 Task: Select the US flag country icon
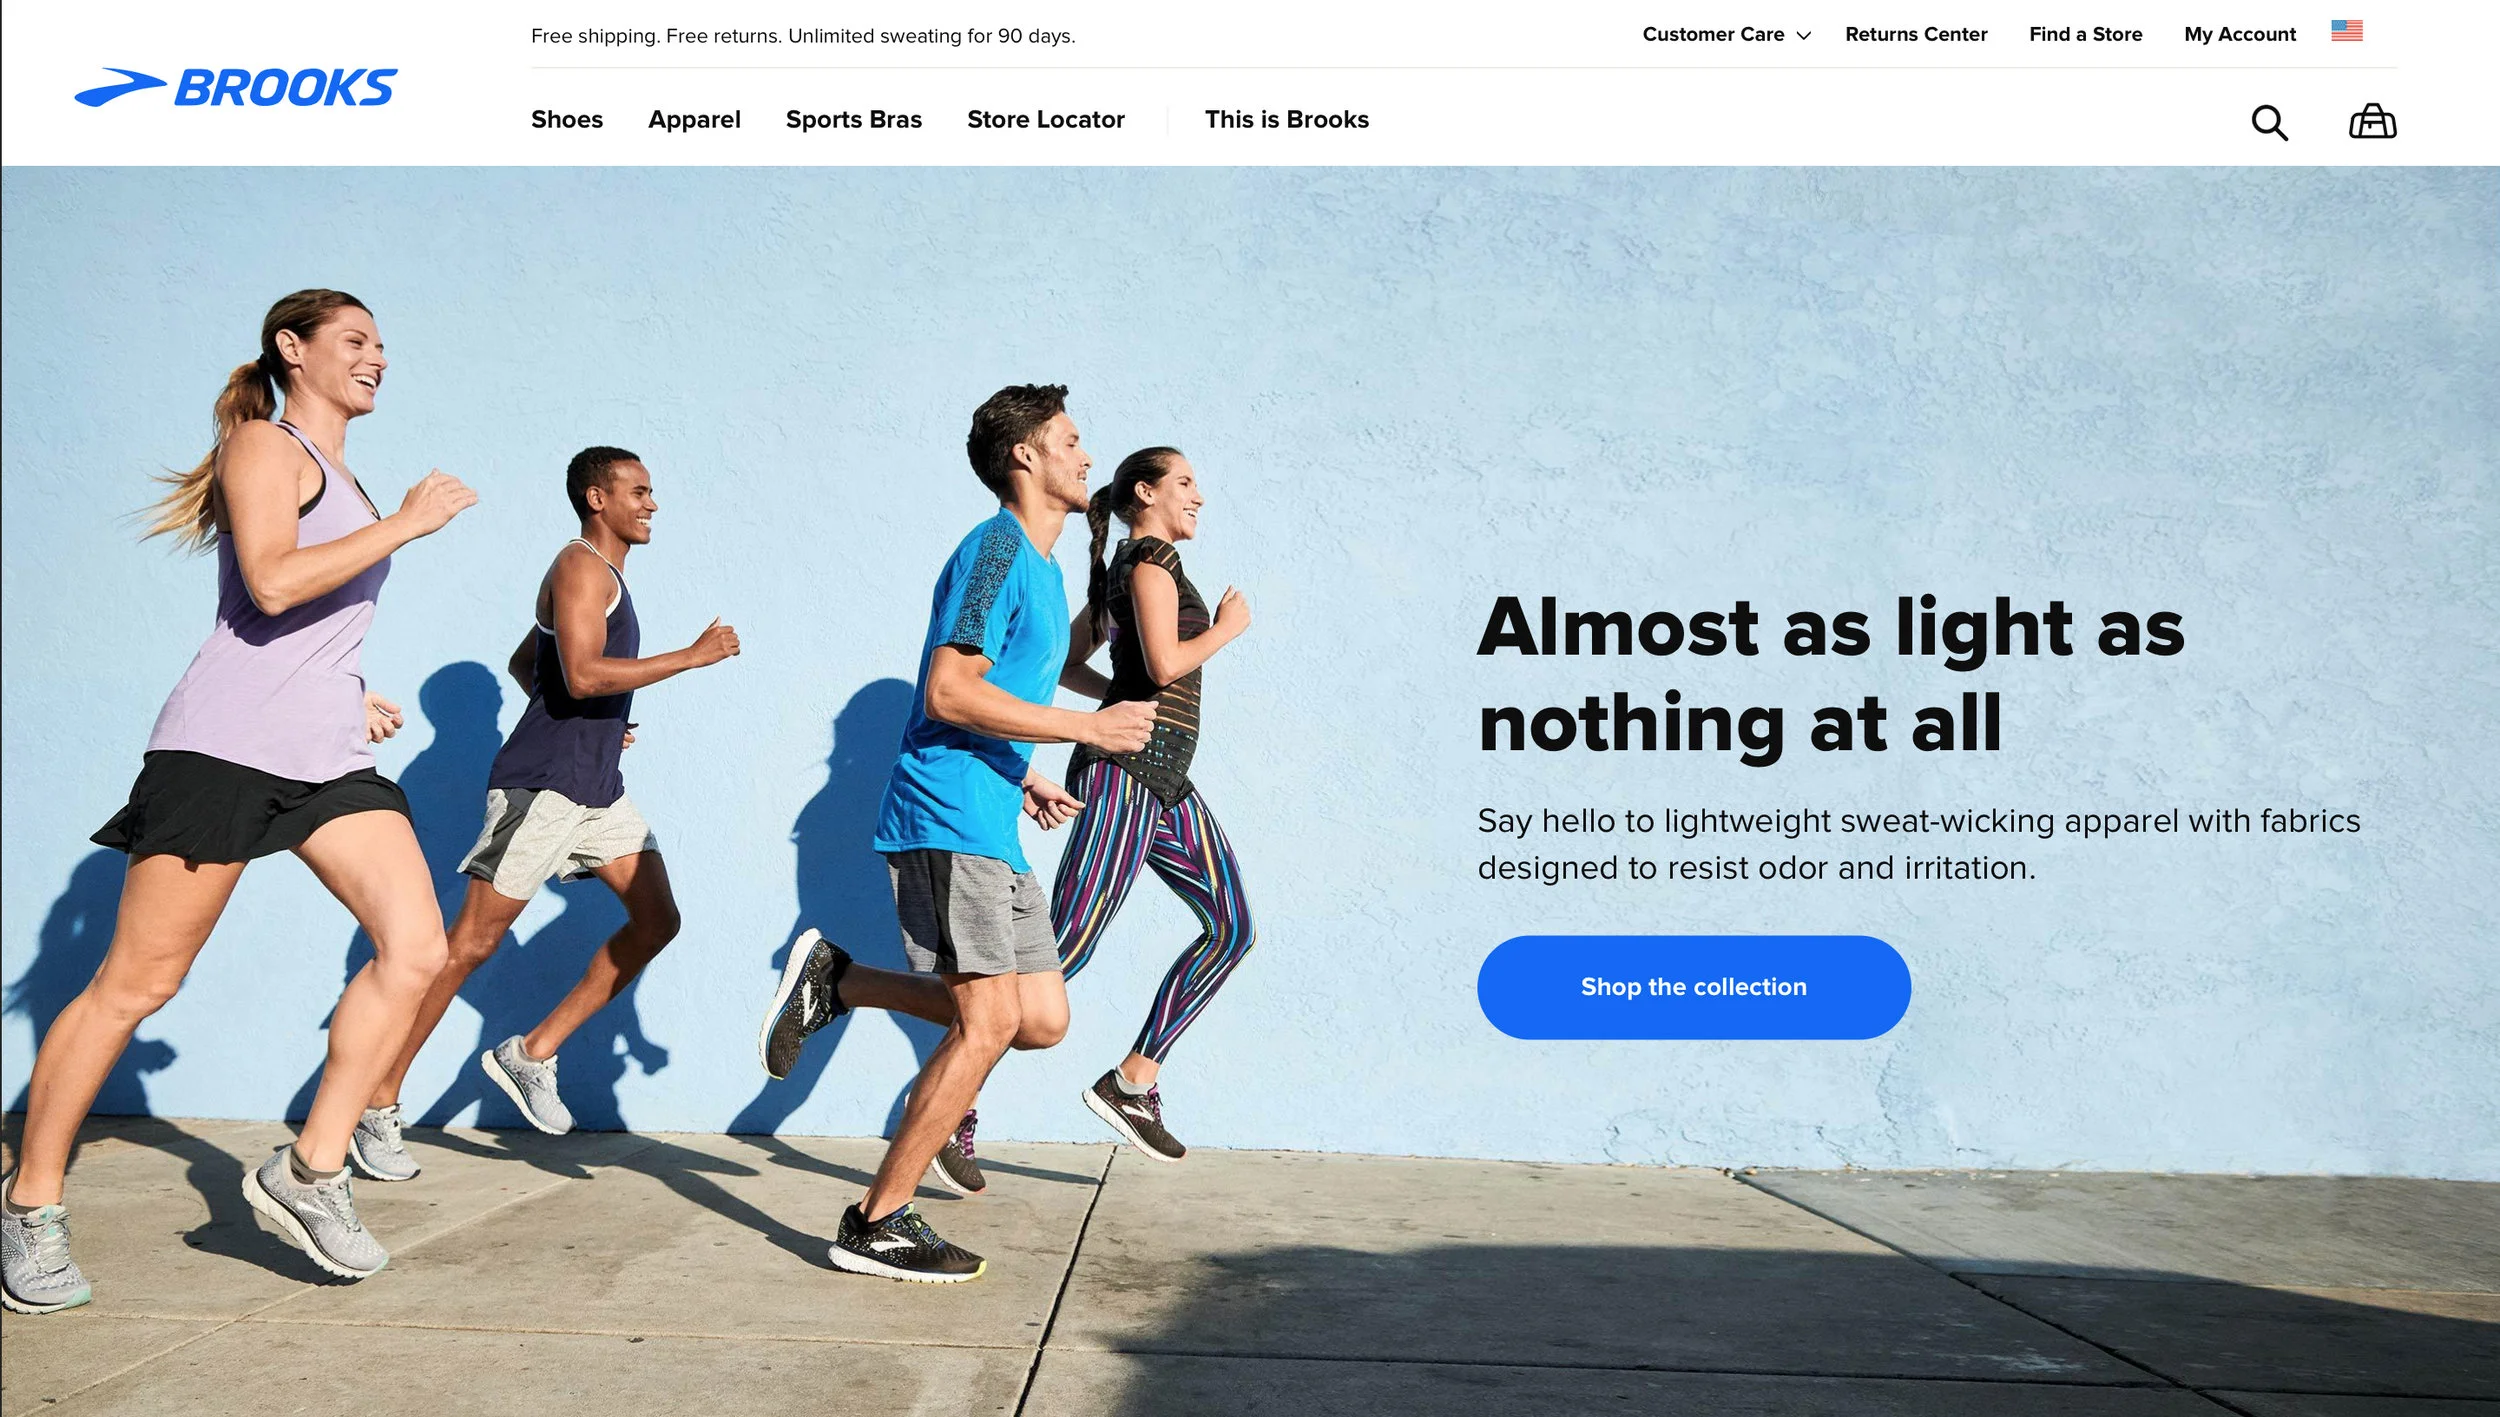coord(2346,31)
